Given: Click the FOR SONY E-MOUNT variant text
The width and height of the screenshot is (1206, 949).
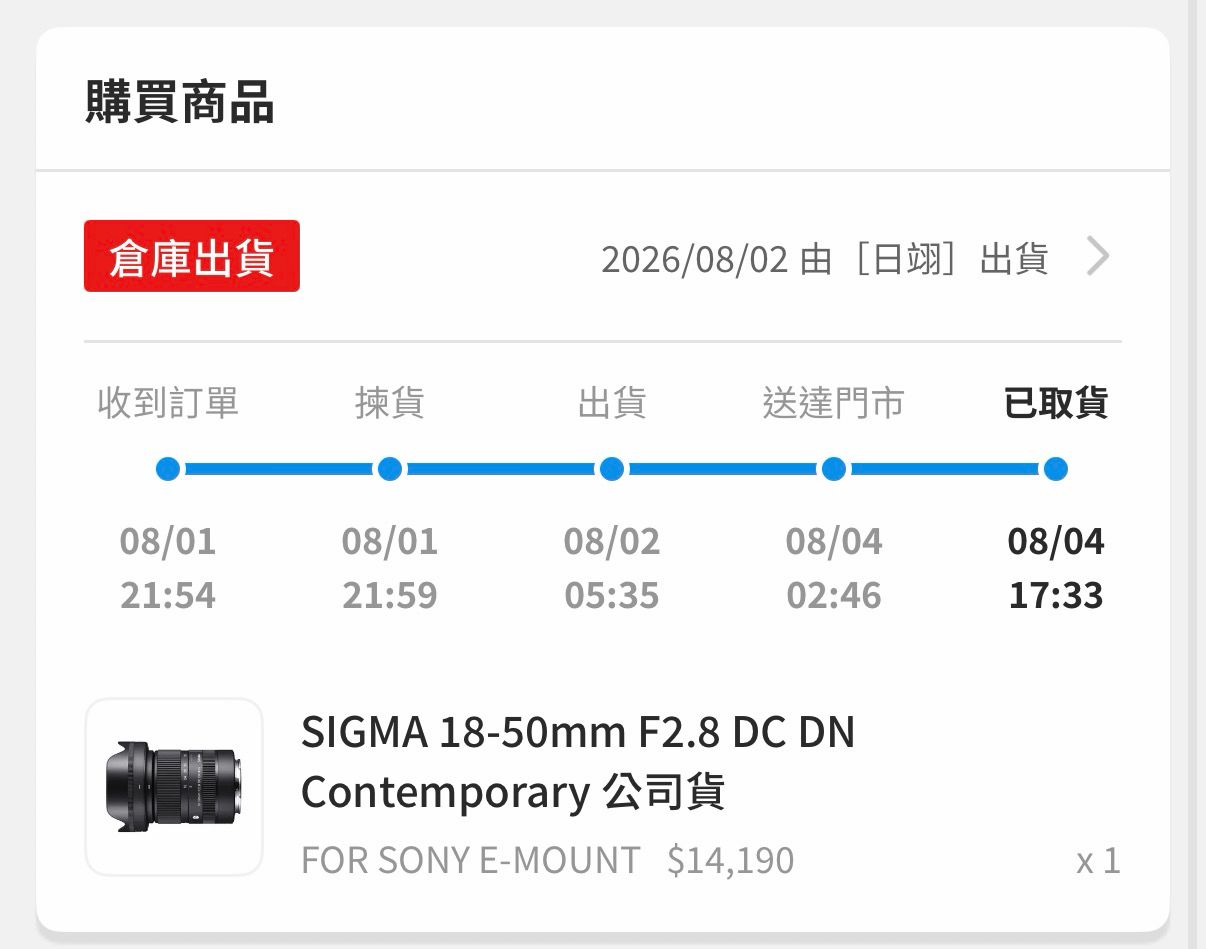Looking at the screenshot, I should click(470, 860).
